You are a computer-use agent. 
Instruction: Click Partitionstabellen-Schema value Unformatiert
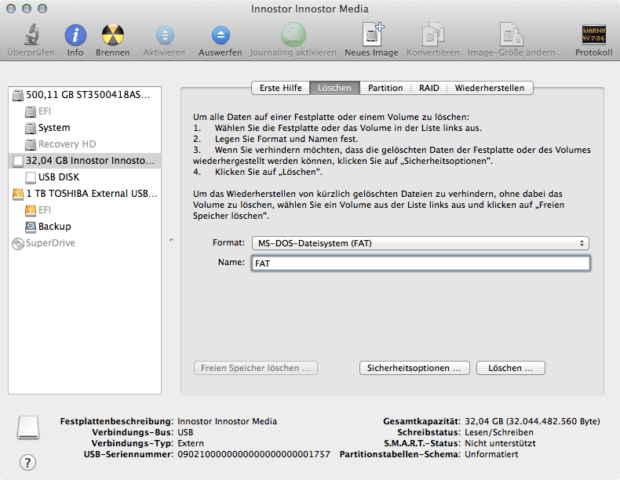[491, 454]
